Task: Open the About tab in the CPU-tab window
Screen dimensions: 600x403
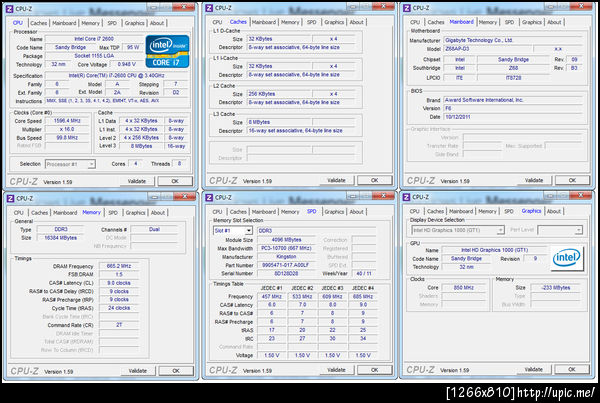Action: 157,23
